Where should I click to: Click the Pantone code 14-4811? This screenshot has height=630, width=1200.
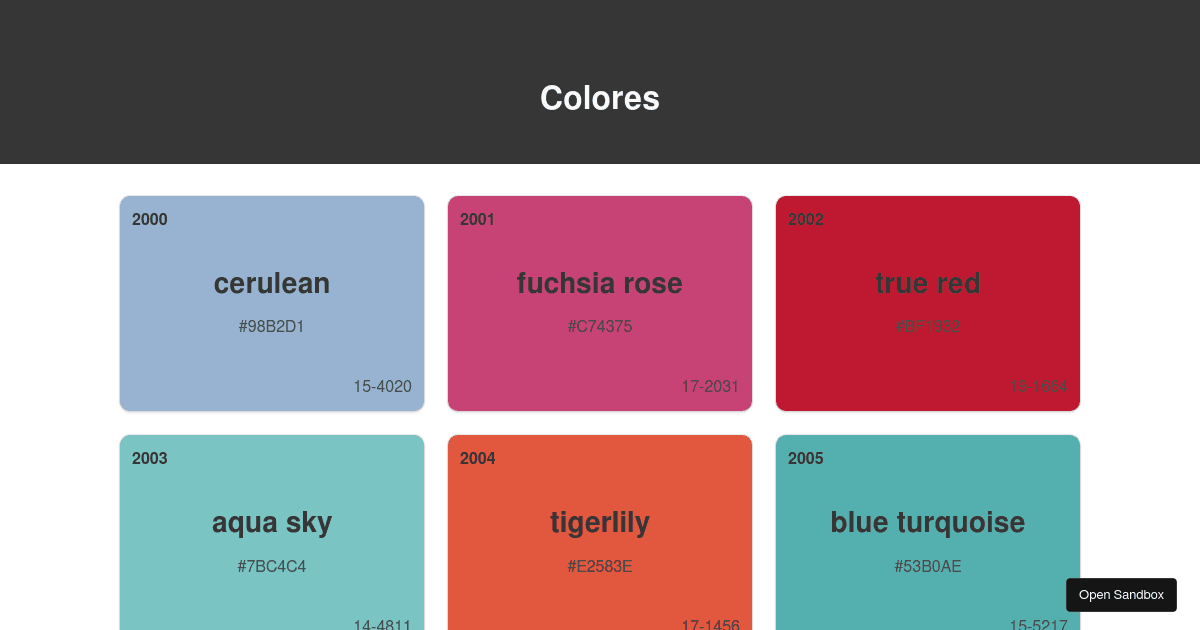click(x=382, y=625)
